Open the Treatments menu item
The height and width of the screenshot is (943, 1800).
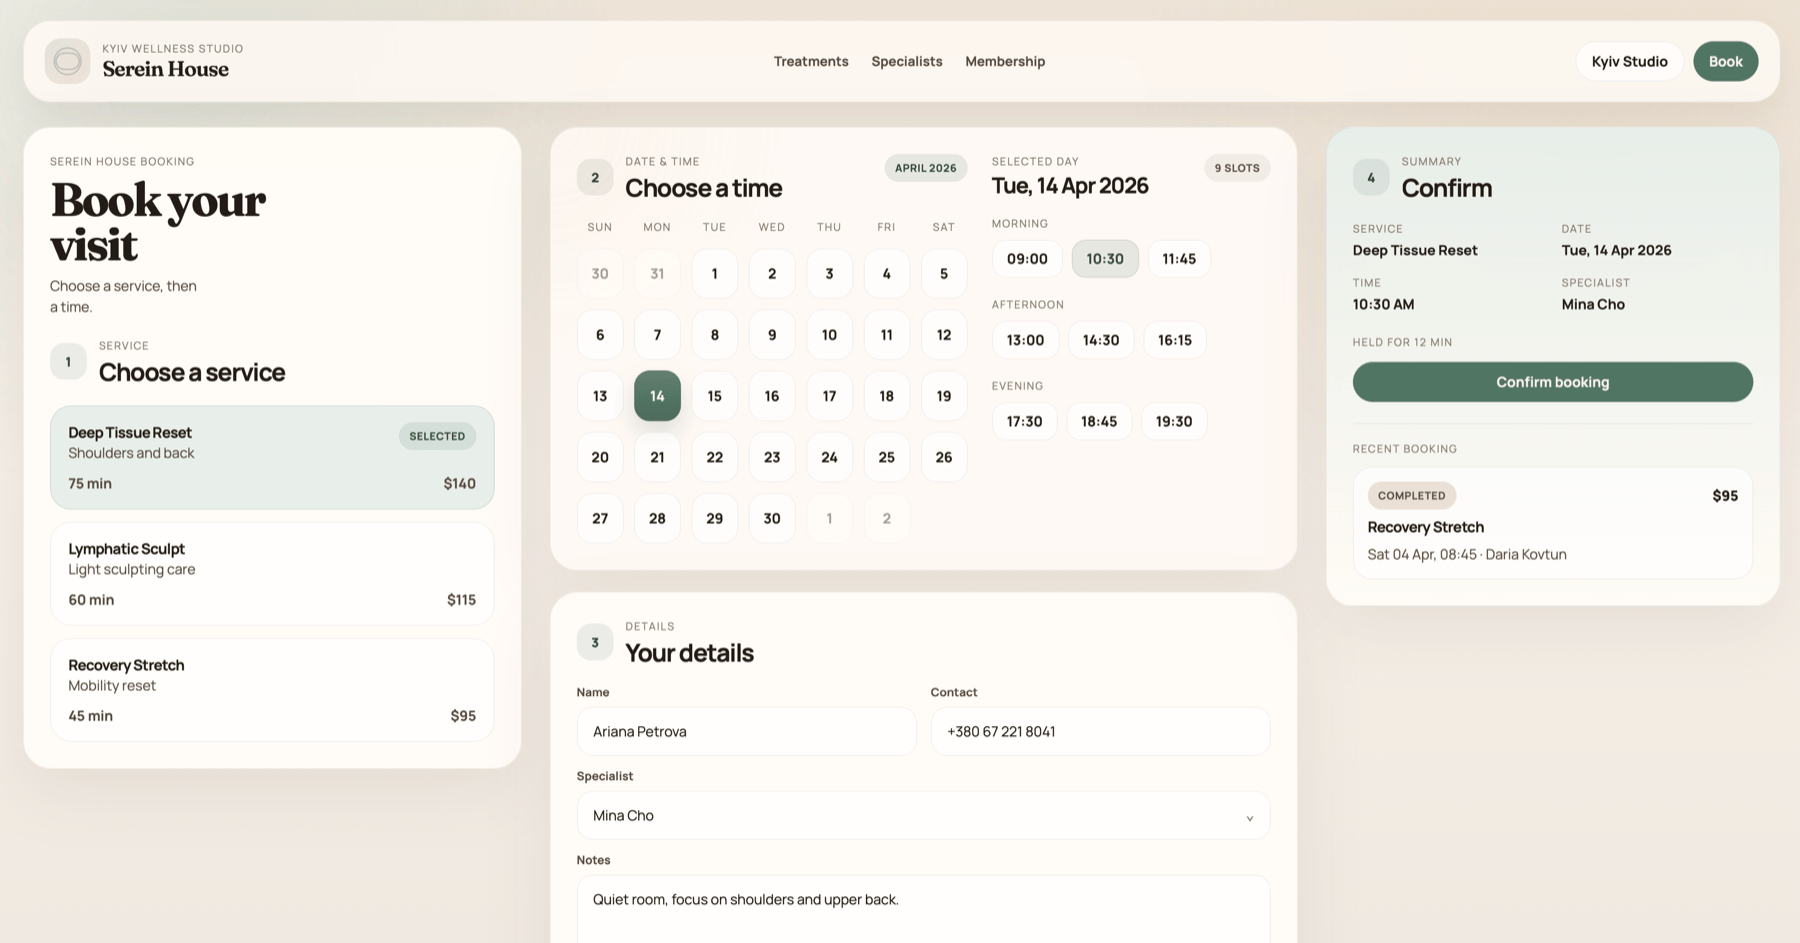pyautogui.click(x=811, y=61)
